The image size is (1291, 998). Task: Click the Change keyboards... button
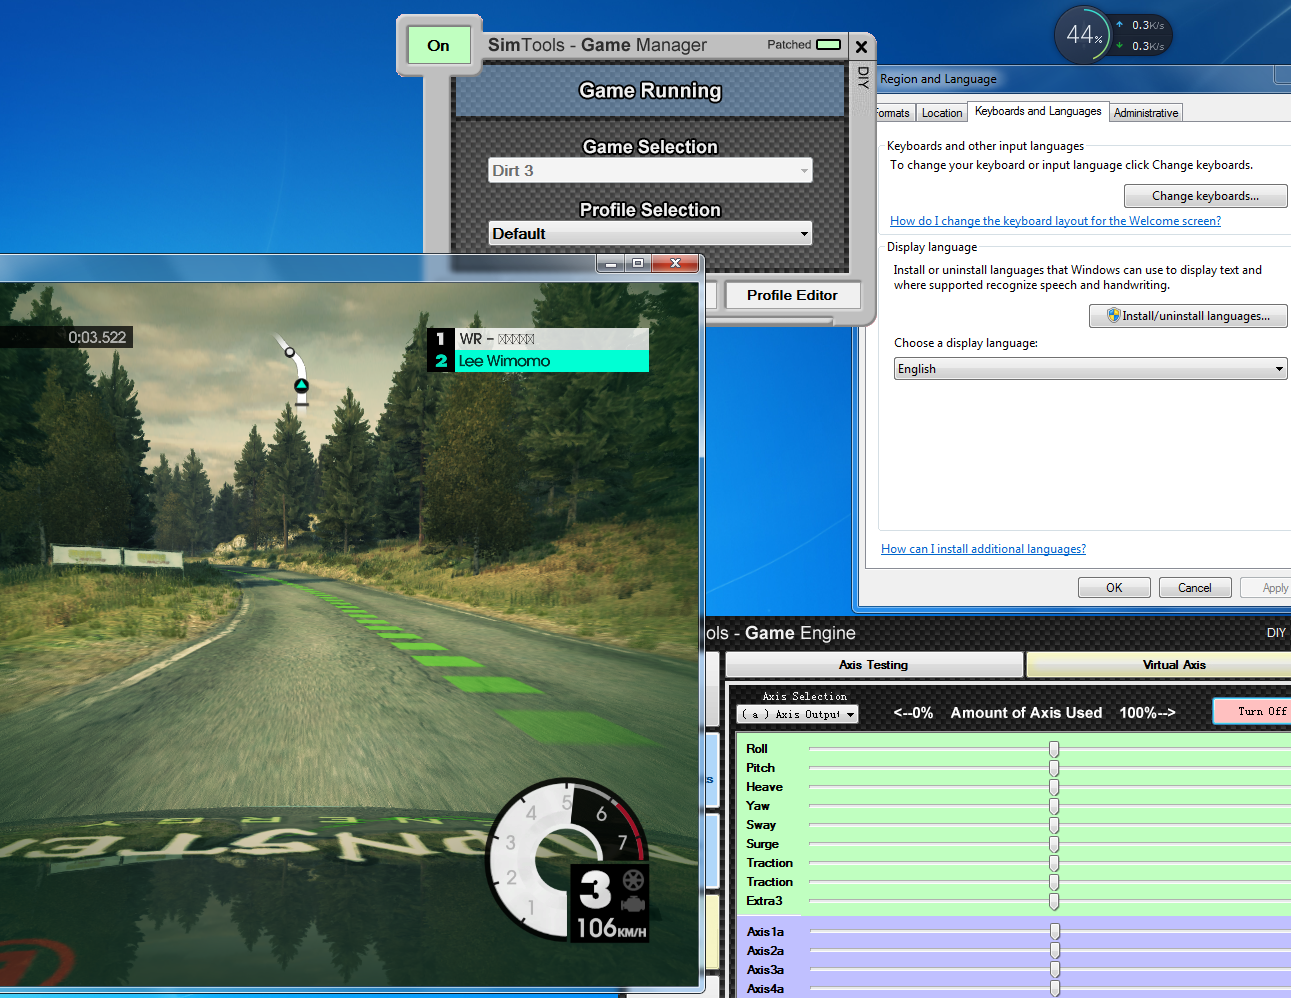[x=1205, y=196]
